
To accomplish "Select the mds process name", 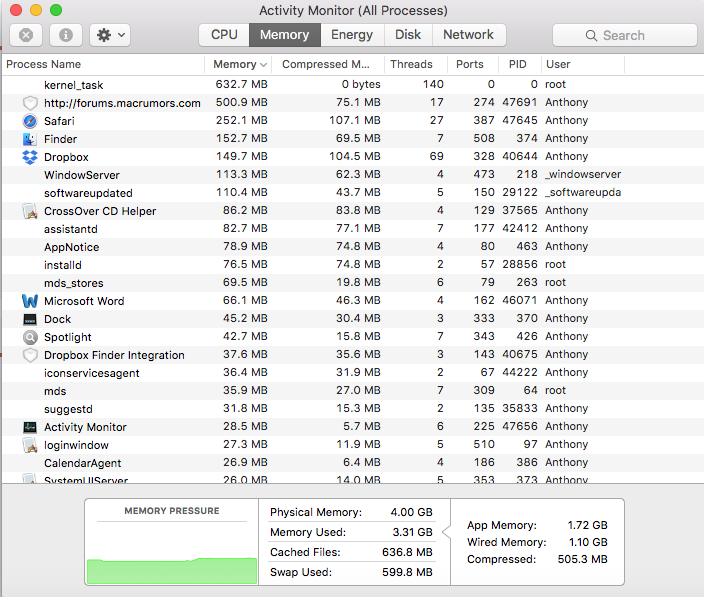I will (55, 391).
